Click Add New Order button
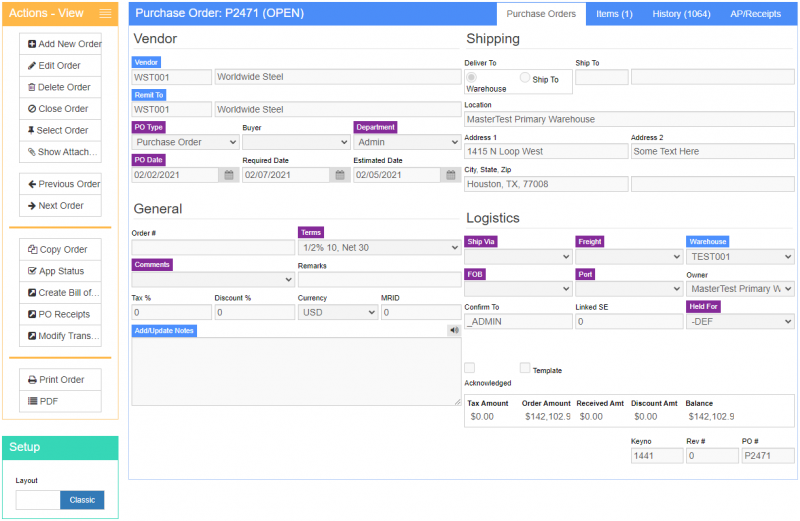800x521 pixels. click(x=61, y=44)
